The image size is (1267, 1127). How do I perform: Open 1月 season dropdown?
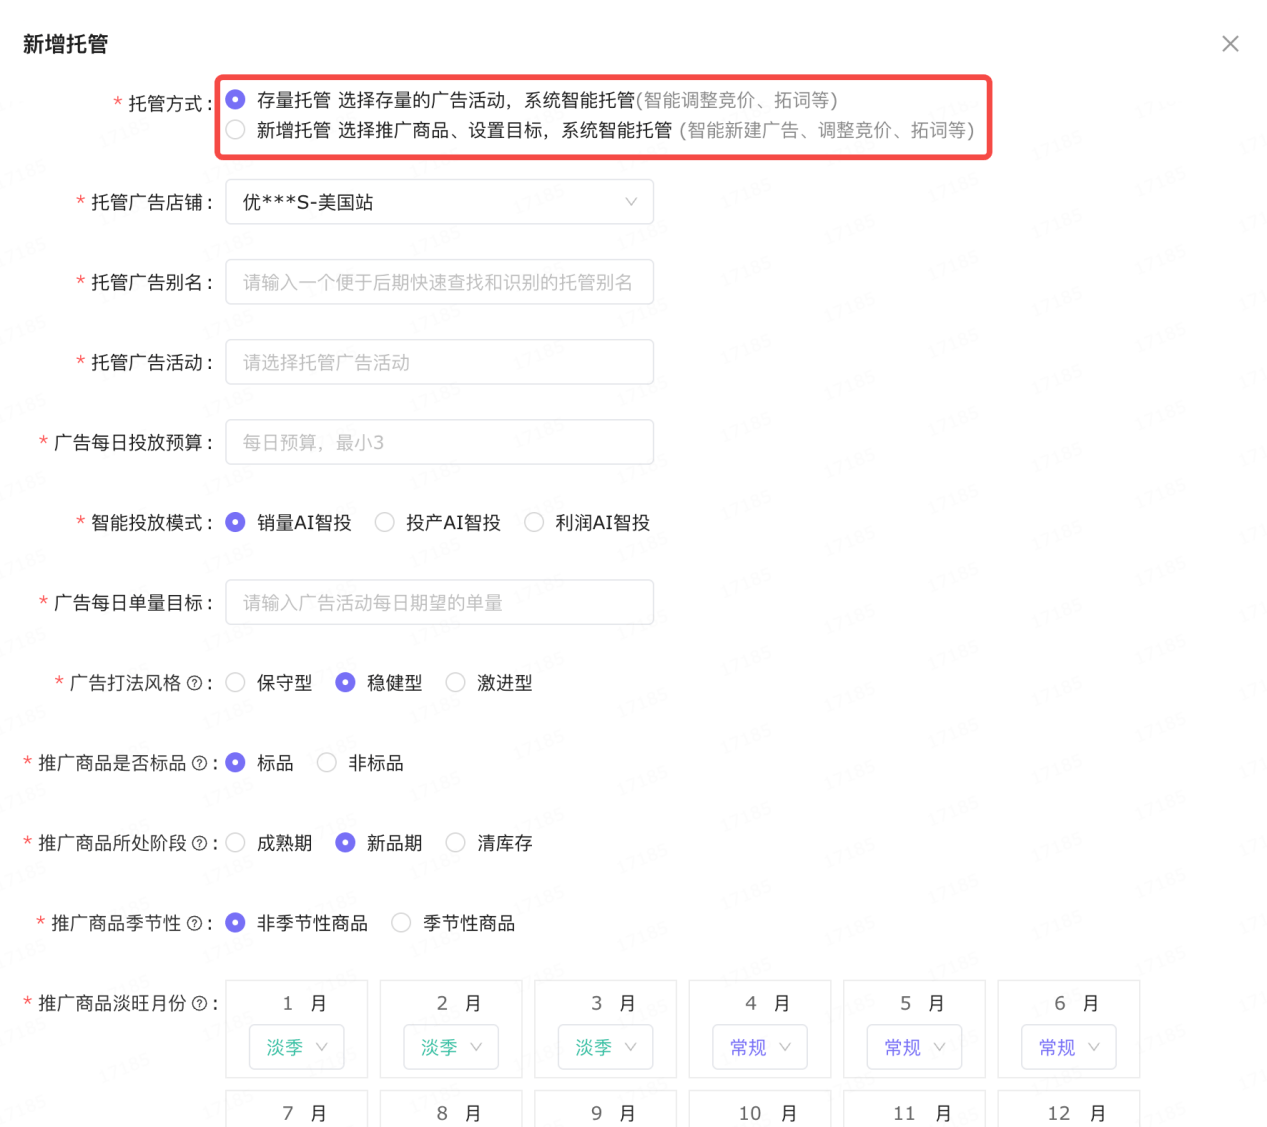pos(297,1047)
